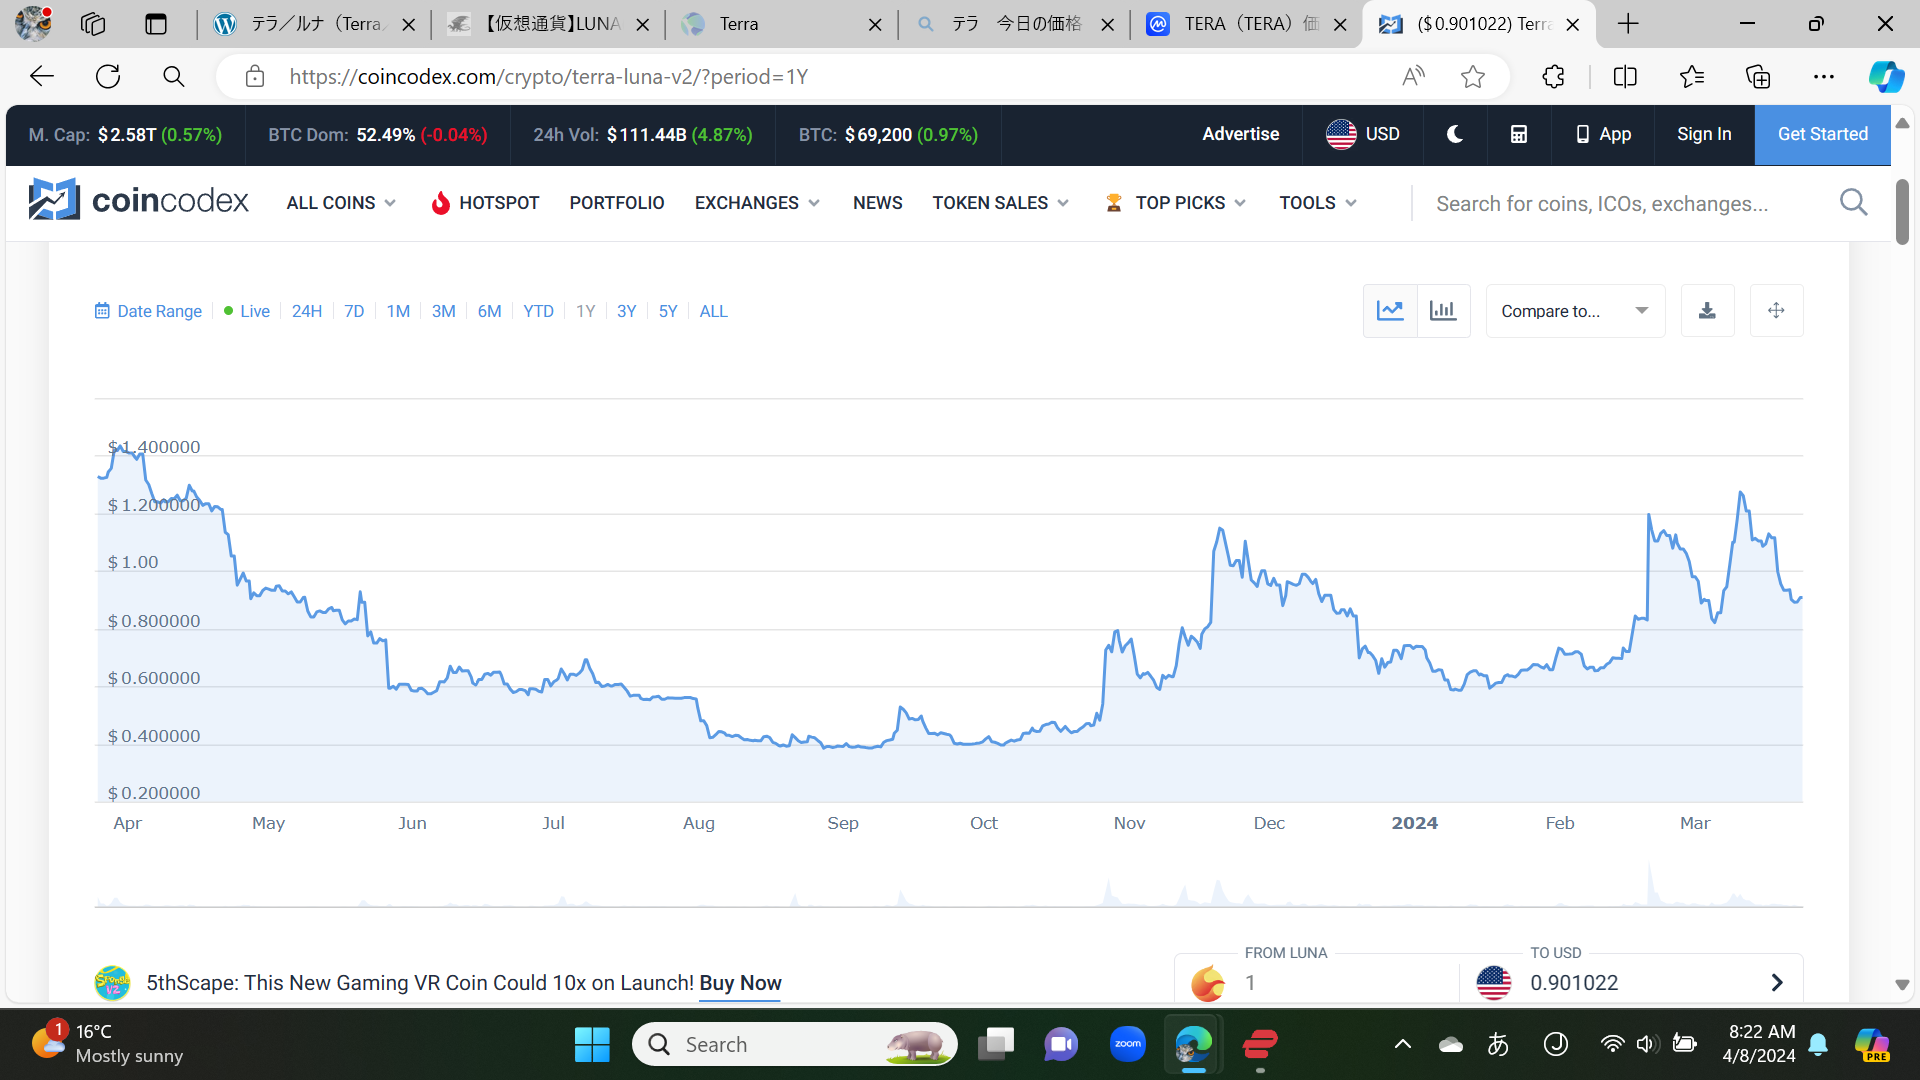Viewport: 1920px width, 1080px height.
Task: Click the search magnifier icon
Action: pos(1853,203)
